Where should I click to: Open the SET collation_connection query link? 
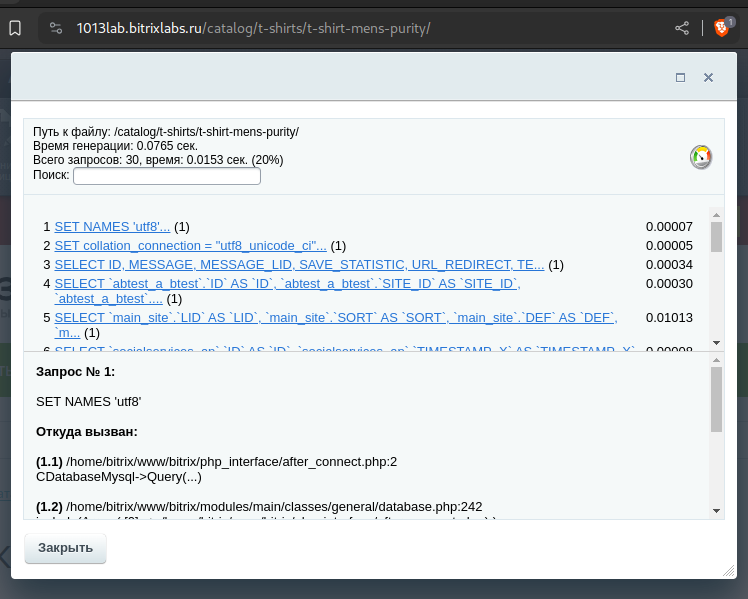(190, 246)
